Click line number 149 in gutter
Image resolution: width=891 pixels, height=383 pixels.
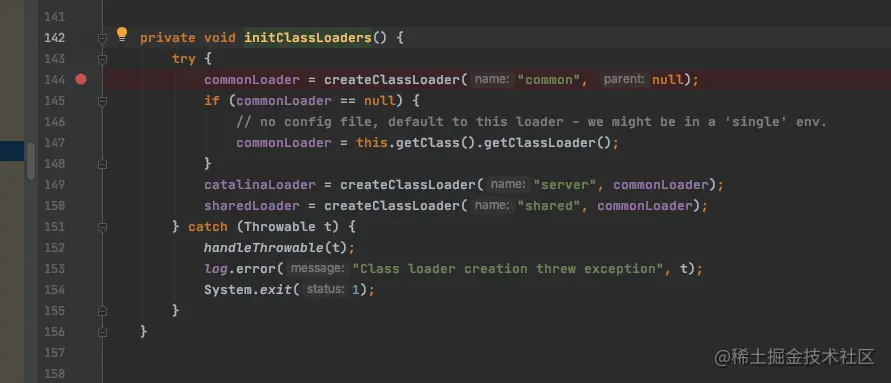[x=55, y=185]
